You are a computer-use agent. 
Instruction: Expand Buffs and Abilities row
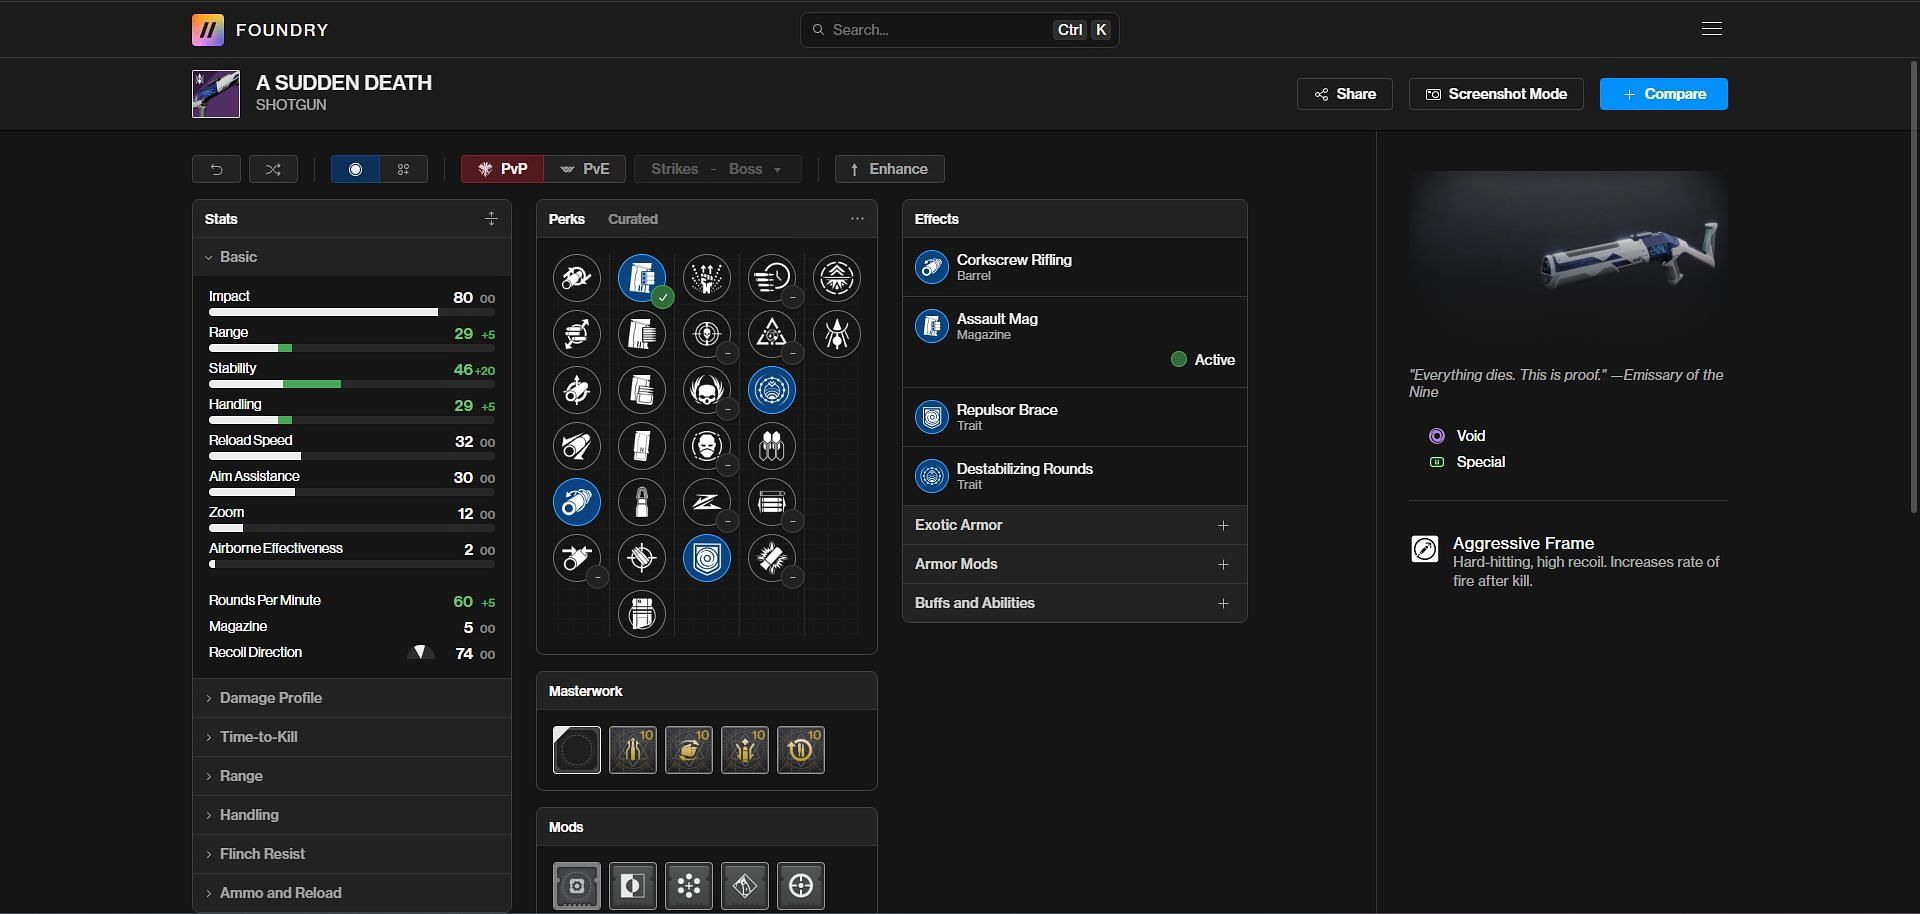(x=1074, y=603)
